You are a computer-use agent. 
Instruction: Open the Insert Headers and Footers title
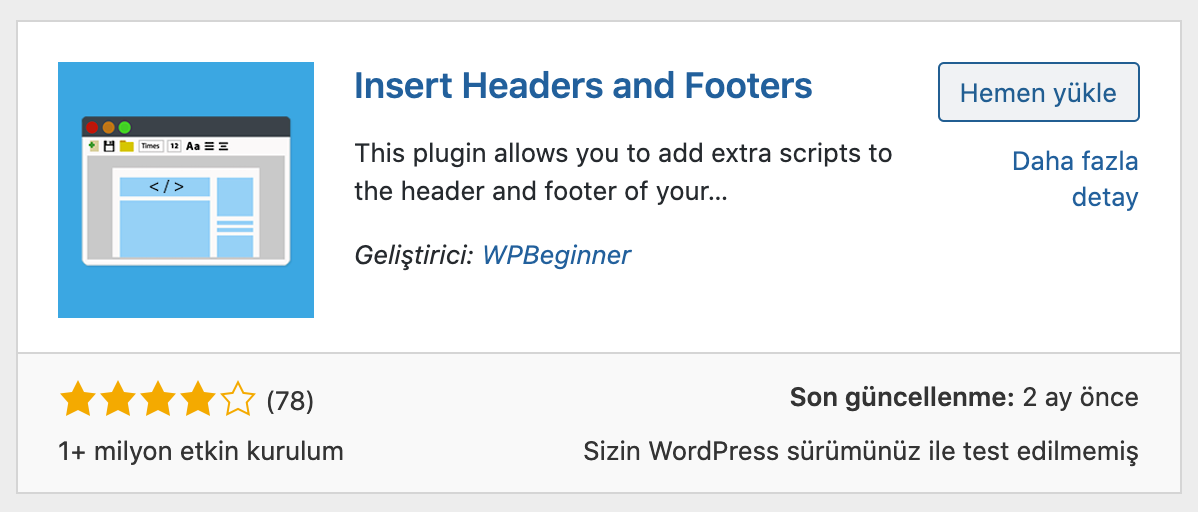[x=583, y=86]
